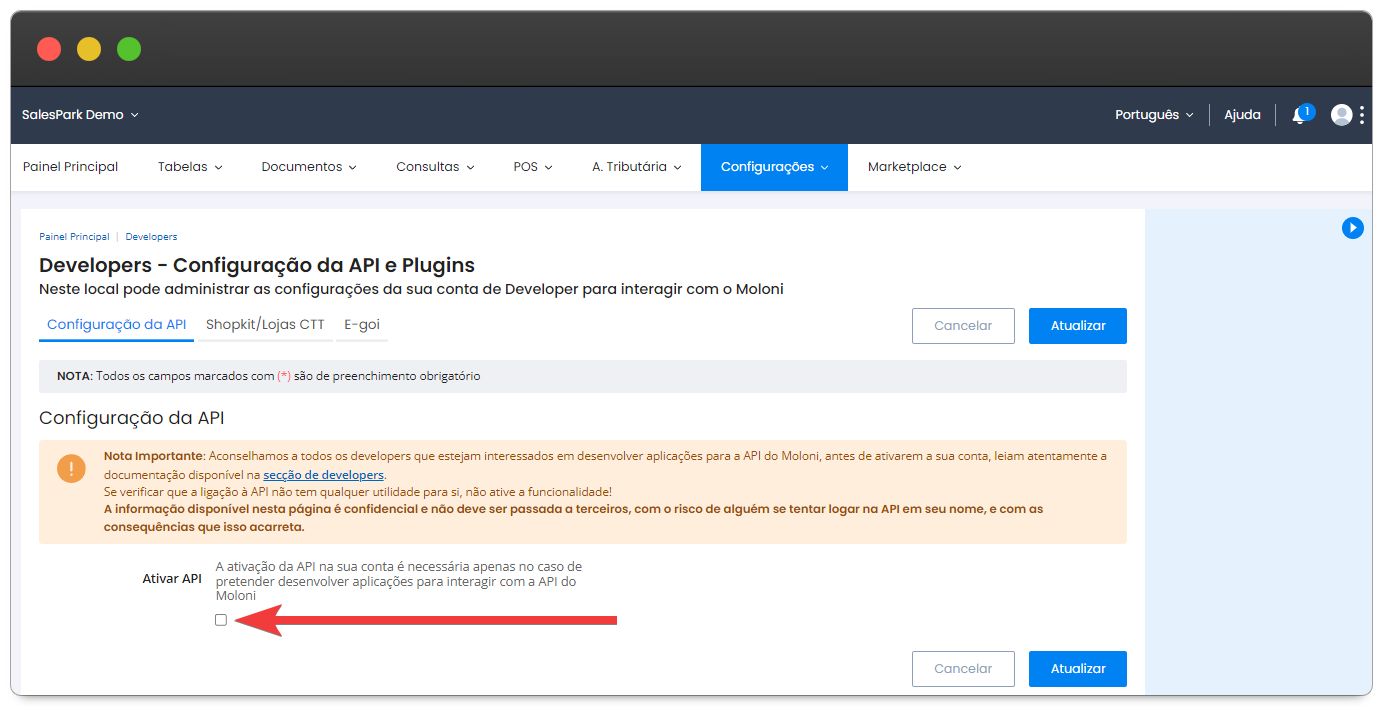The height and width of the screenshot is (706, 1383).
Task: Click the orange warning exclamation icon
Action: tap(71, 468)
